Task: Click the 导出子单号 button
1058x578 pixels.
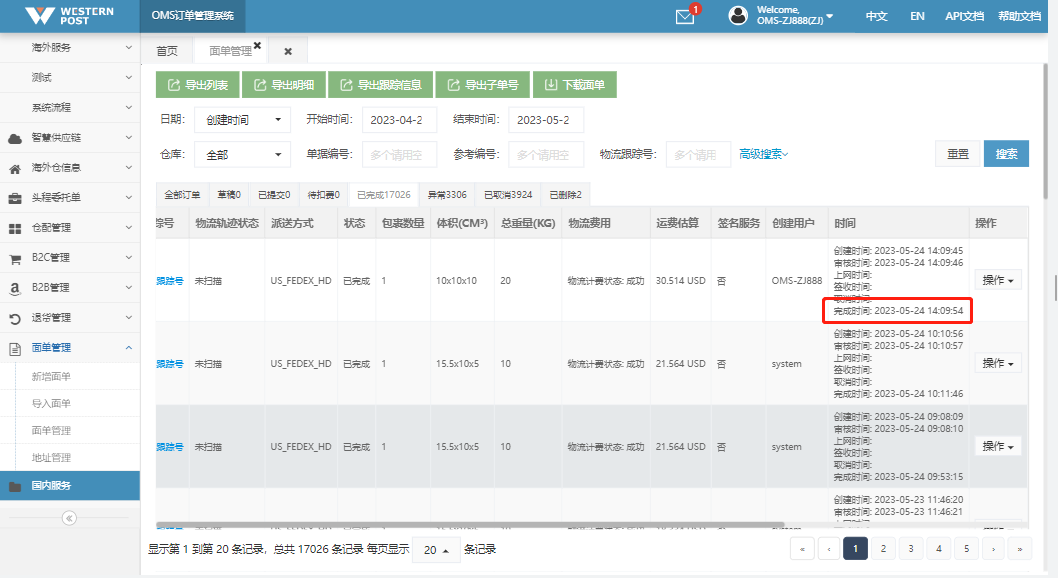Action: click(x=483, y=84)
